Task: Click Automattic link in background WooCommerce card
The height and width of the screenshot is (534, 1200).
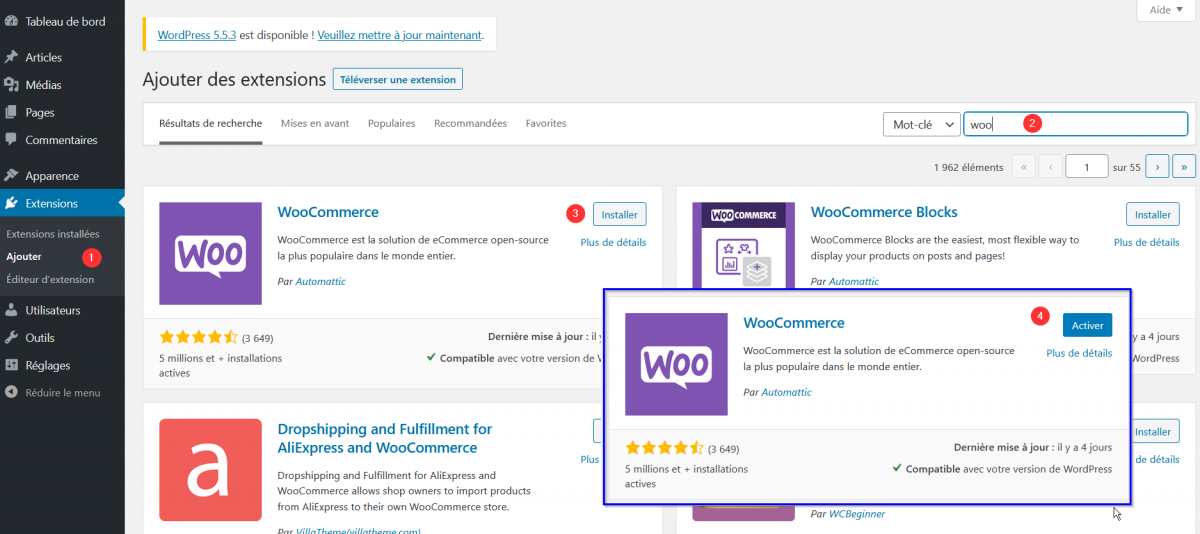Action: pyautogui.click(x=320, y=281)
